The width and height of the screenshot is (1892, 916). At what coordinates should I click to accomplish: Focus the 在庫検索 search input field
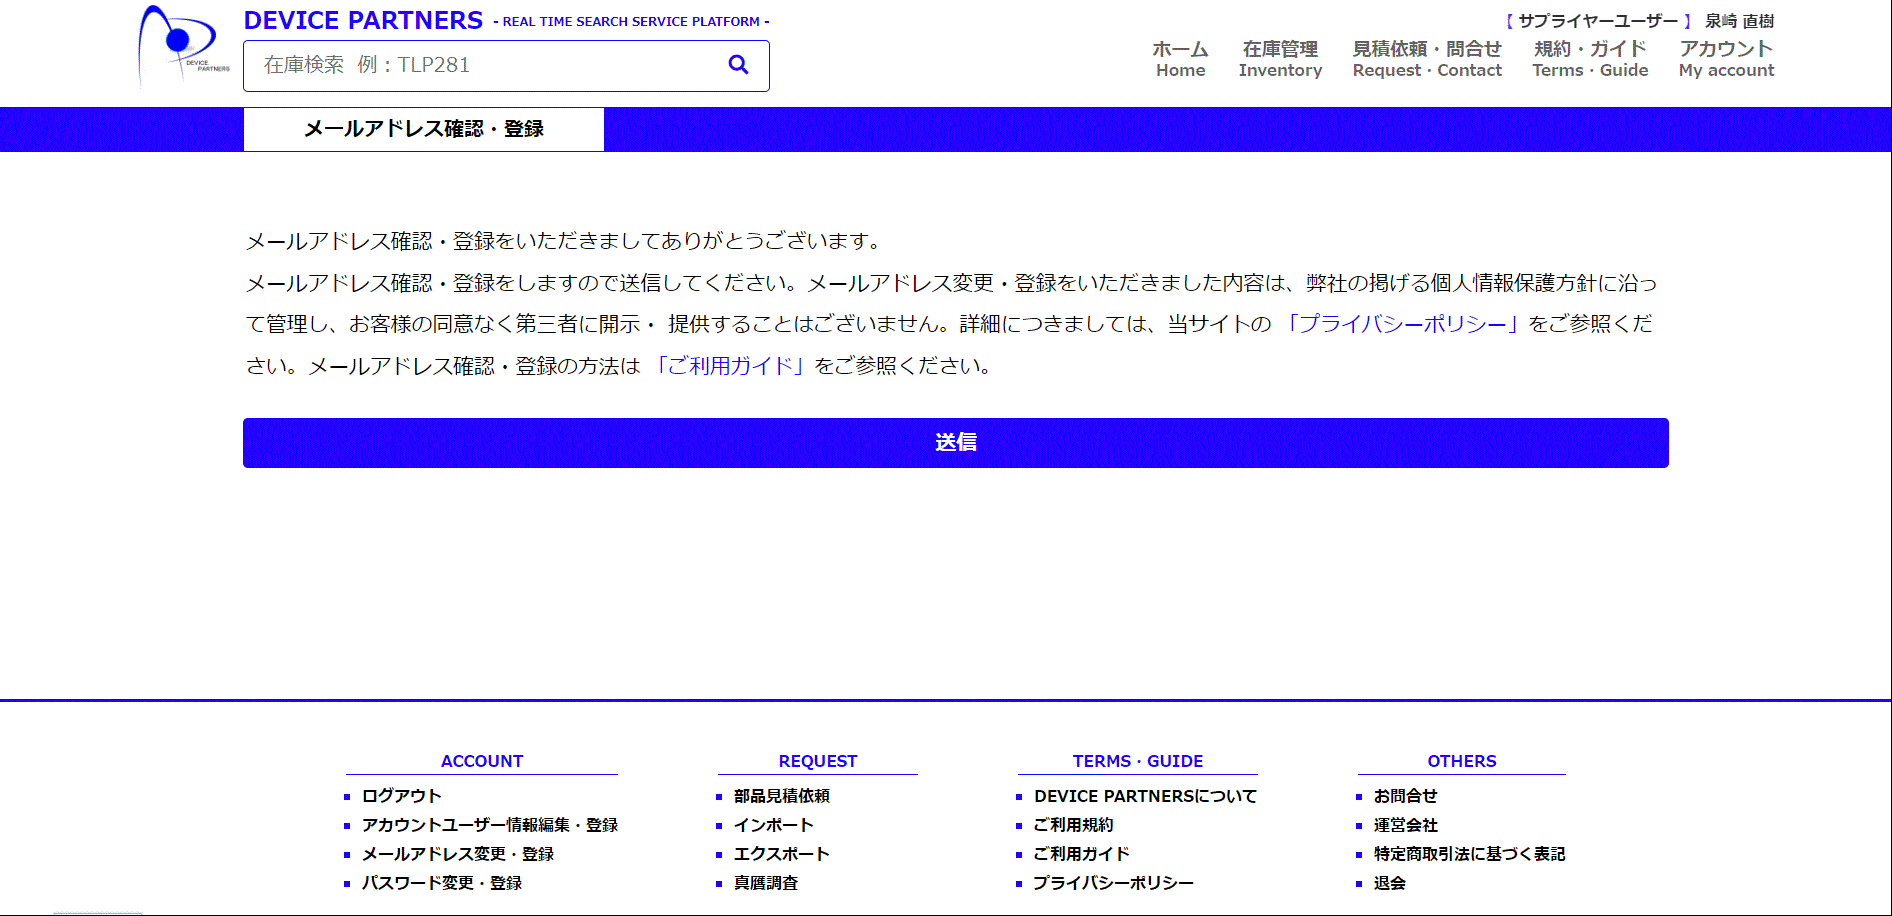[506, 66]
